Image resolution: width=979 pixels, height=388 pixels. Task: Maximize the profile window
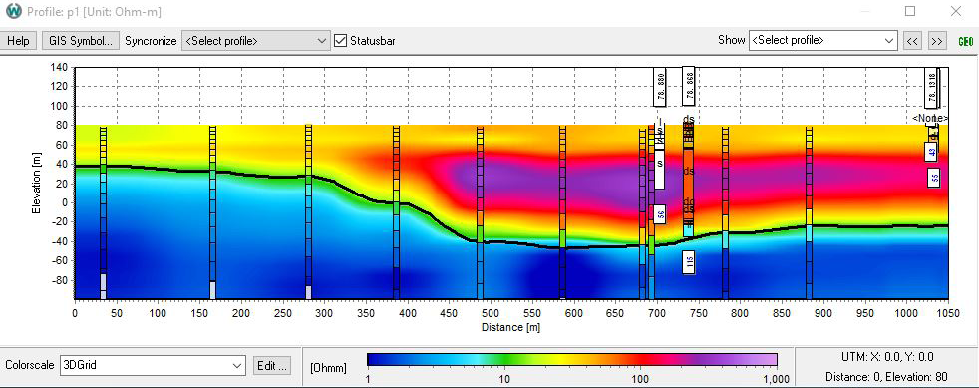coord(910,11)
